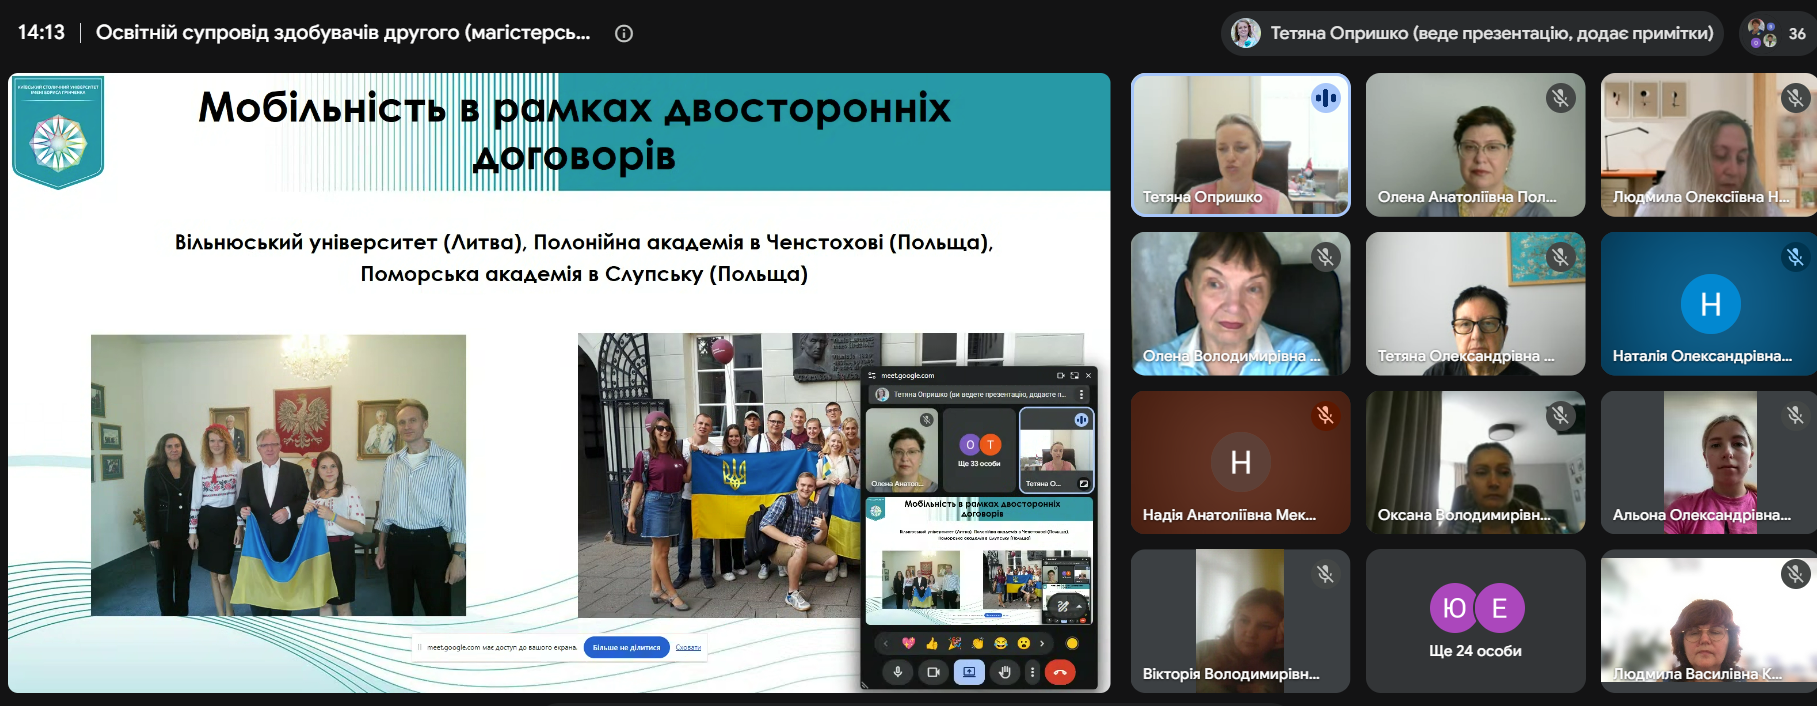Select Тетяна Опришко's video tile
Viewport: 1817px width, 706px height.
point(1240,145)
